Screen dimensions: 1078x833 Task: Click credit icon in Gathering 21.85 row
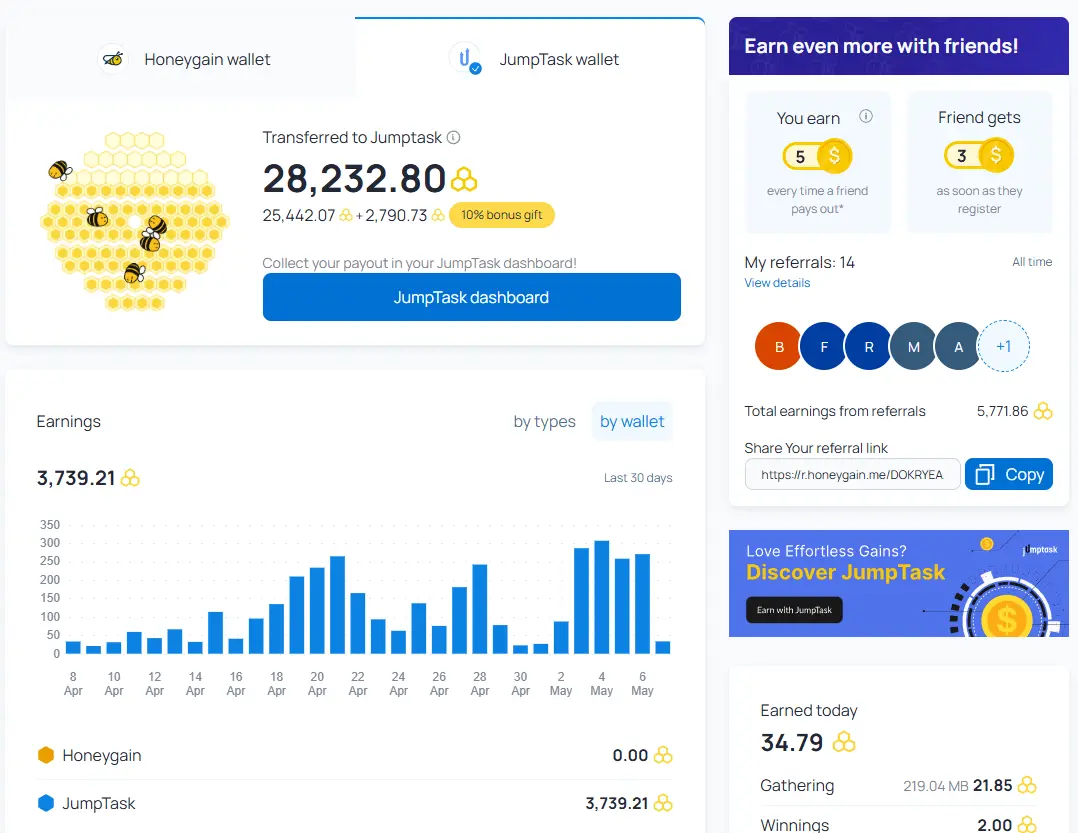click(1027, 785)
